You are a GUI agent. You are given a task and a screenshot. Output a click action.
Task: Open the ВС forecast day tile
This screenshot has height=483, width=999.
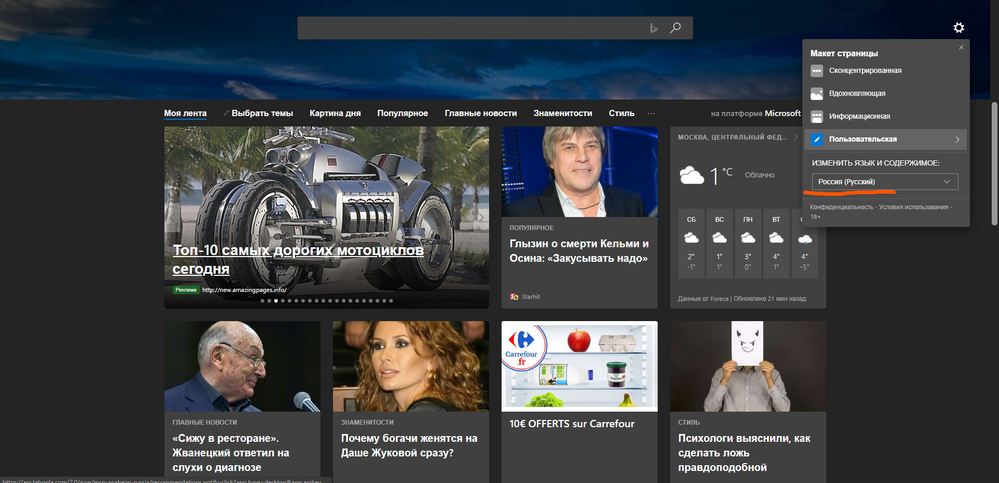click(x=719, y=243)
